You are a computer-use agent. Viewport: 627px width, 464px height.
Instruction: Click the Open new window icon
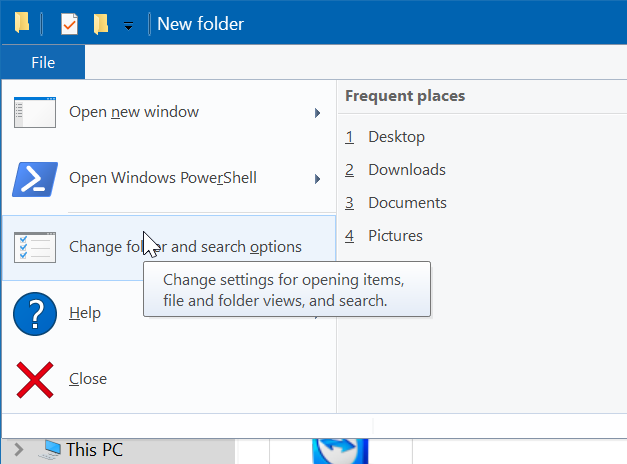tap(35, 112)
